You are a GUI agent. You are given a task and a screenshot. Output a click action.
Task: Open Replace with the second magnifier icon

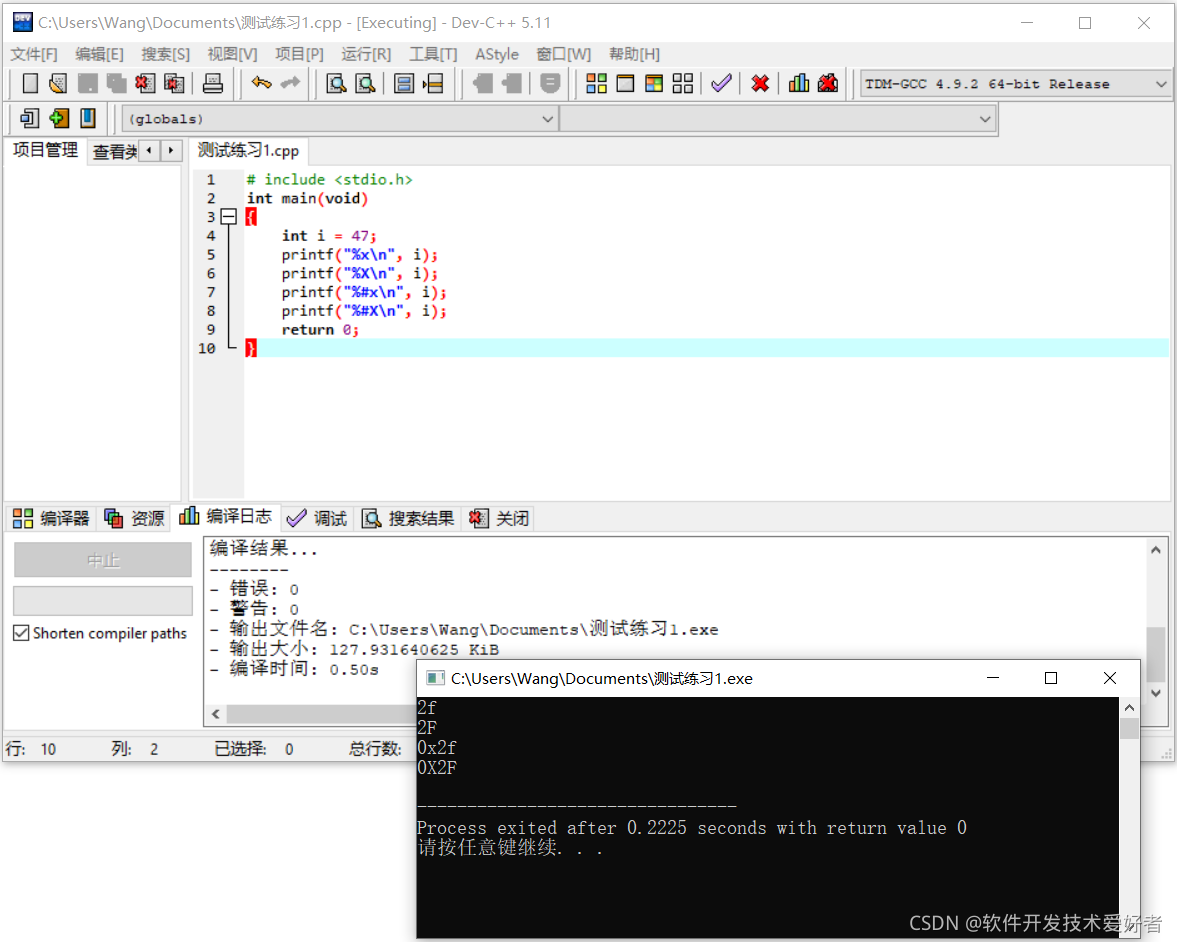(x=366, y=83)
